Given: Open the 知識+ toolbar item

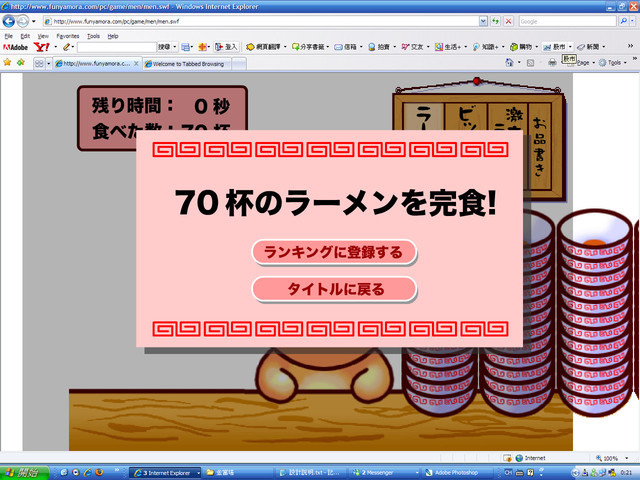Looking at the screenshot, I should point(486,47).
